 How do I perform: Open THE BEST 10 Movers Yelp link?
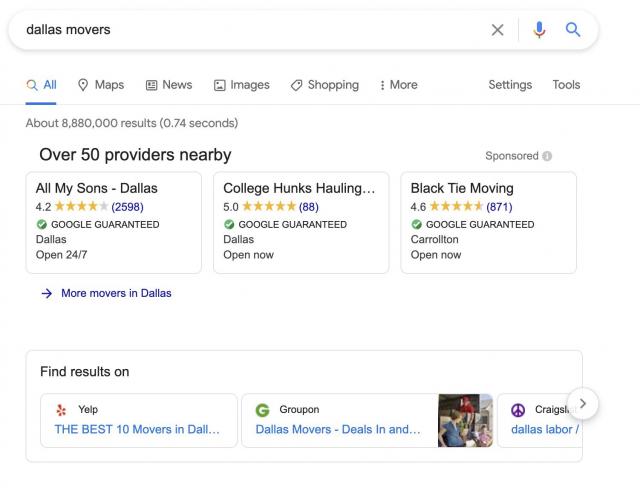pyautogui.click(x=137, y=429)
